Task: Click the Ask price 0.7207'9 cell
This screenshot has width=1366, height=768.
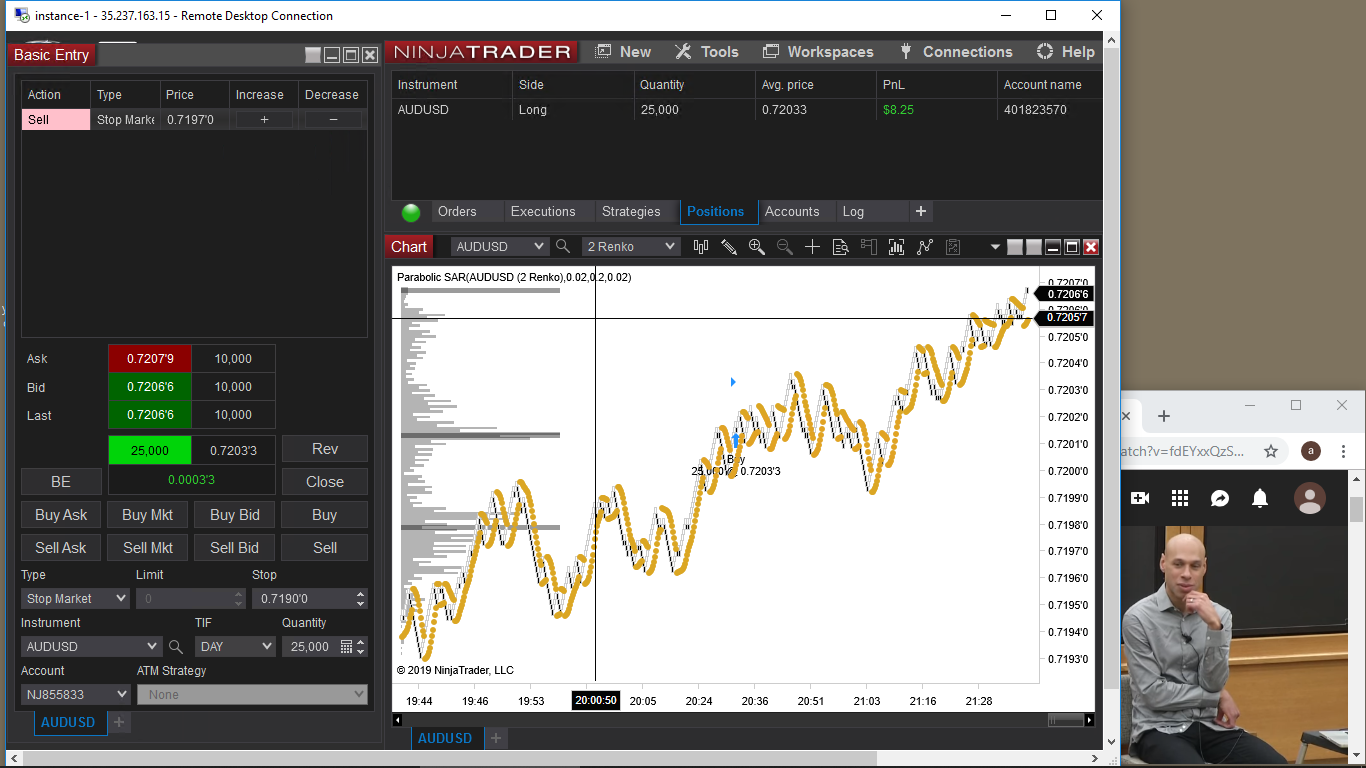Action: [149, 359]
